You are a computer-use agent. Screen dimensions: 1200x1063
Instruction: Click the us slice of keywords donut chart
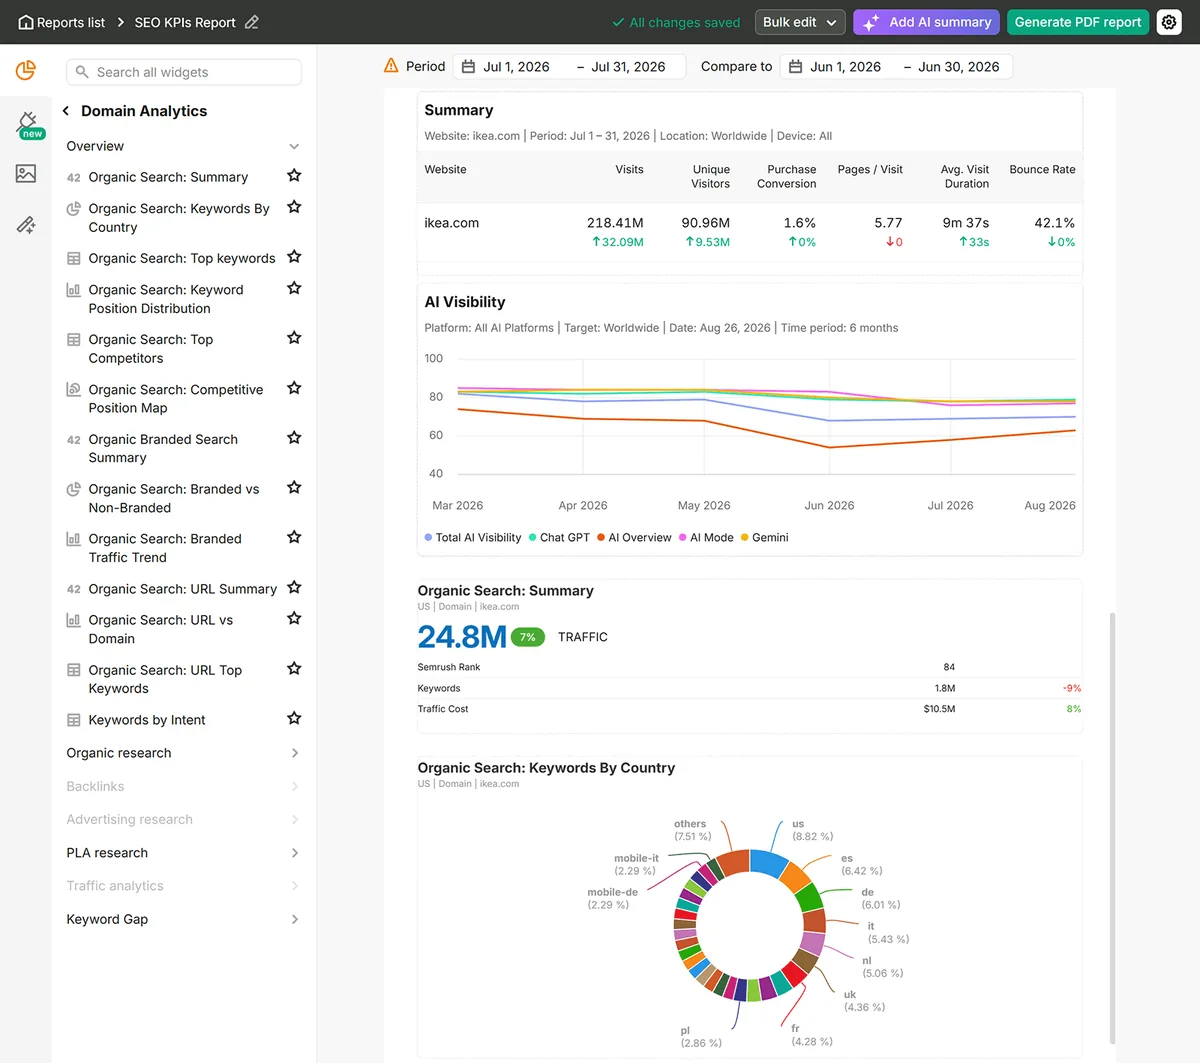tap(770, 863)
